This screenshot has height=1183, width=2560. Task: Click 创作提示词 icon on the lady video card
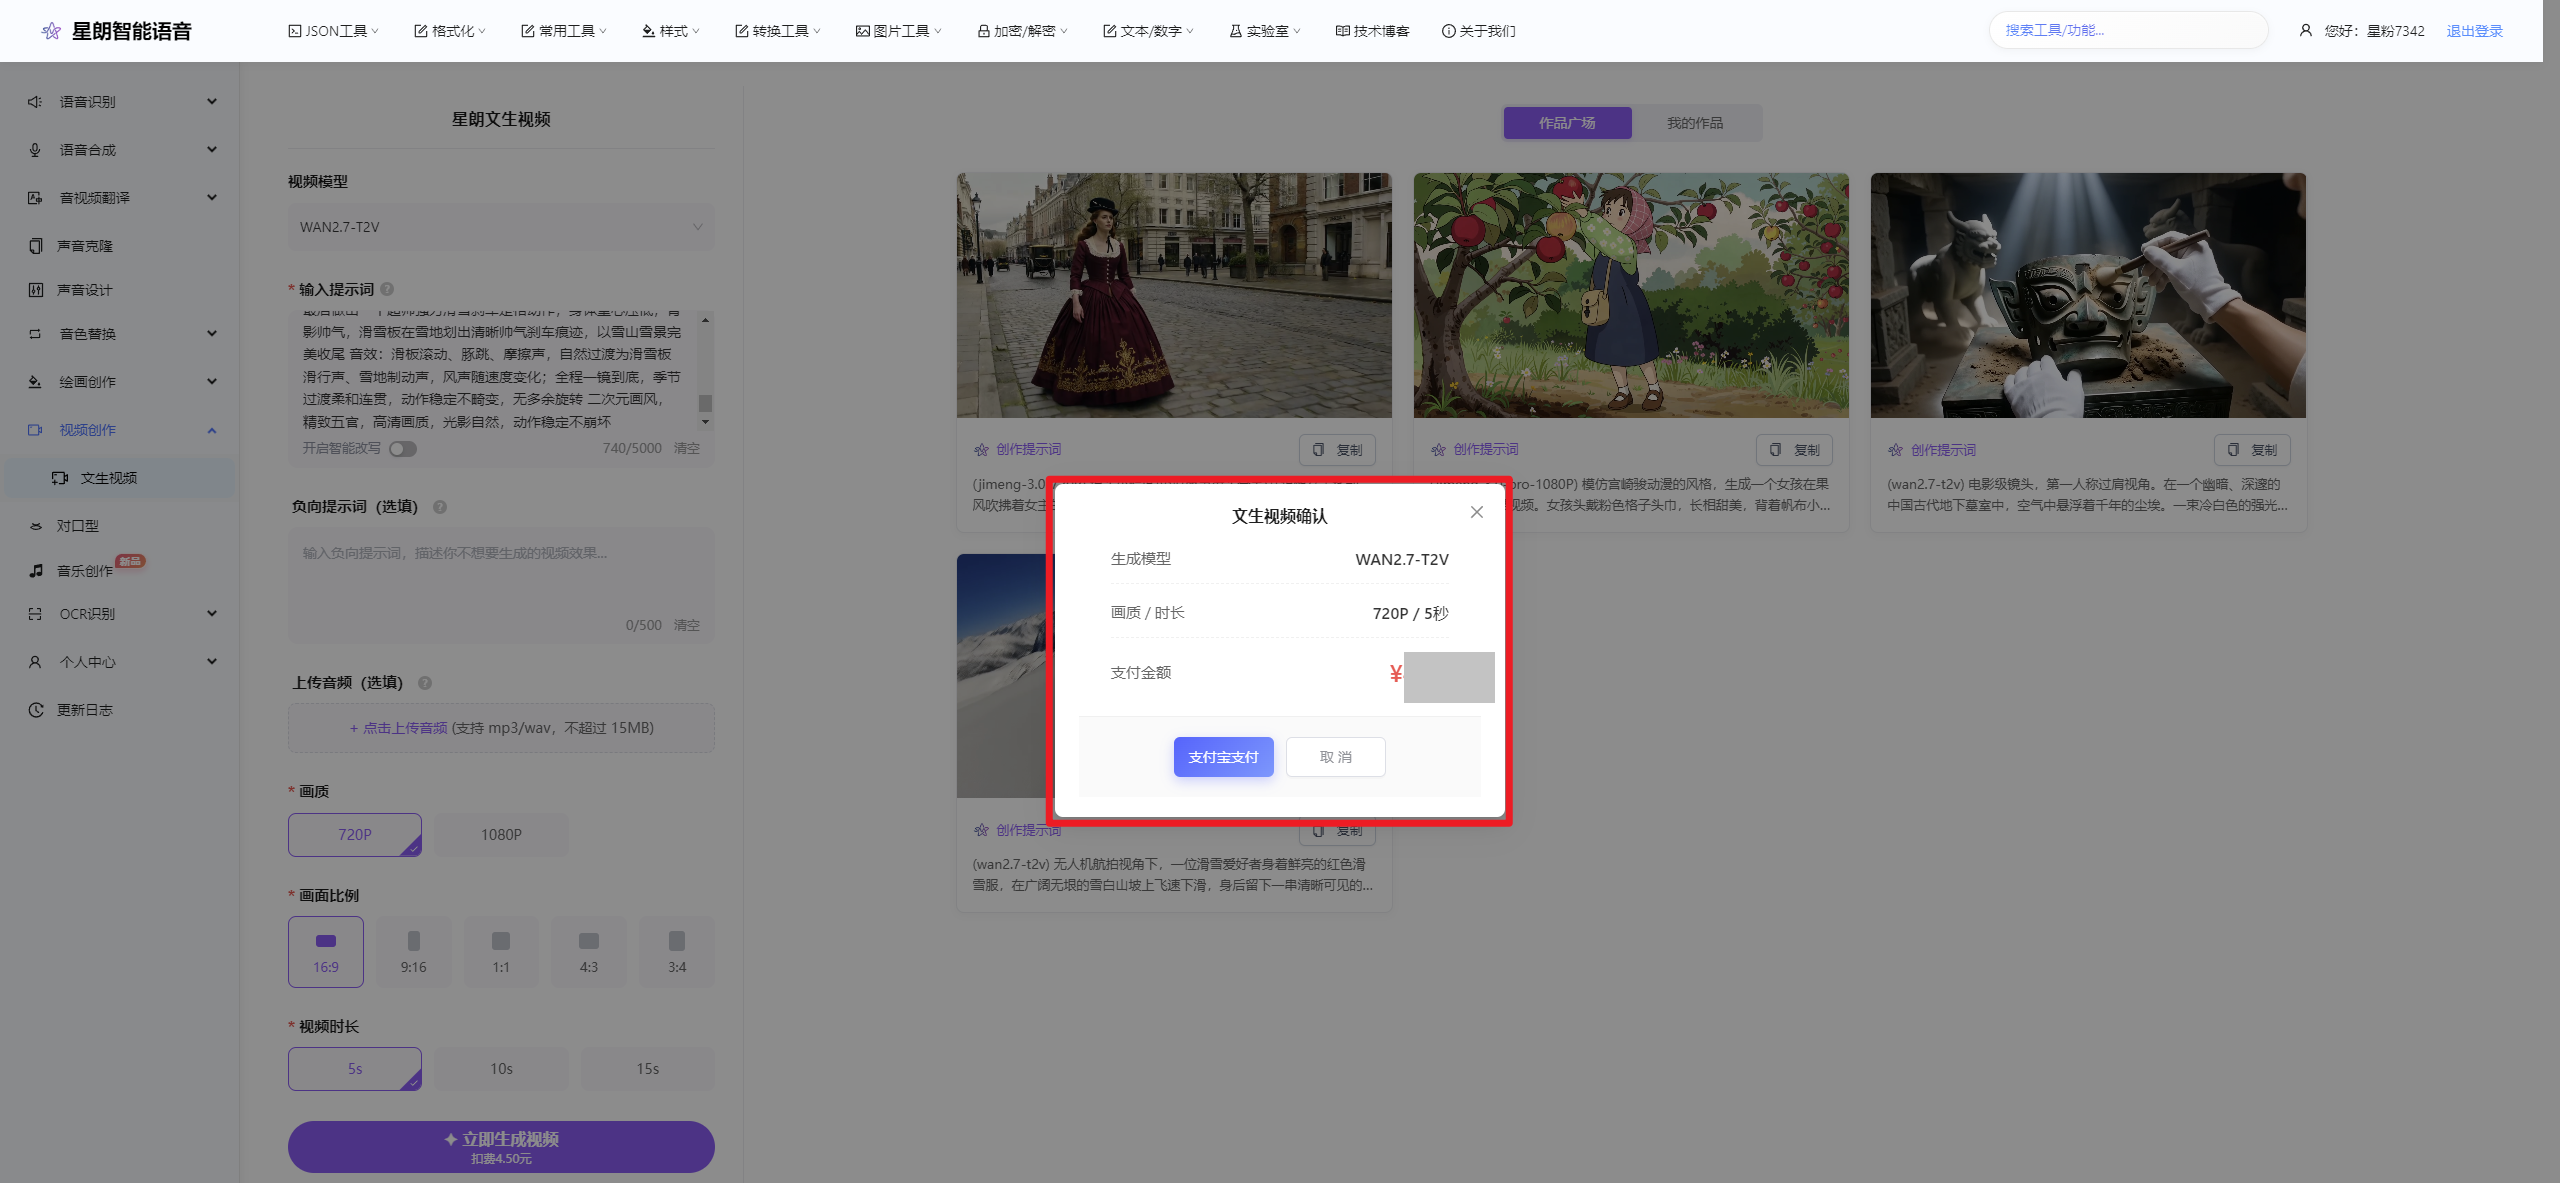coord(981,450)
